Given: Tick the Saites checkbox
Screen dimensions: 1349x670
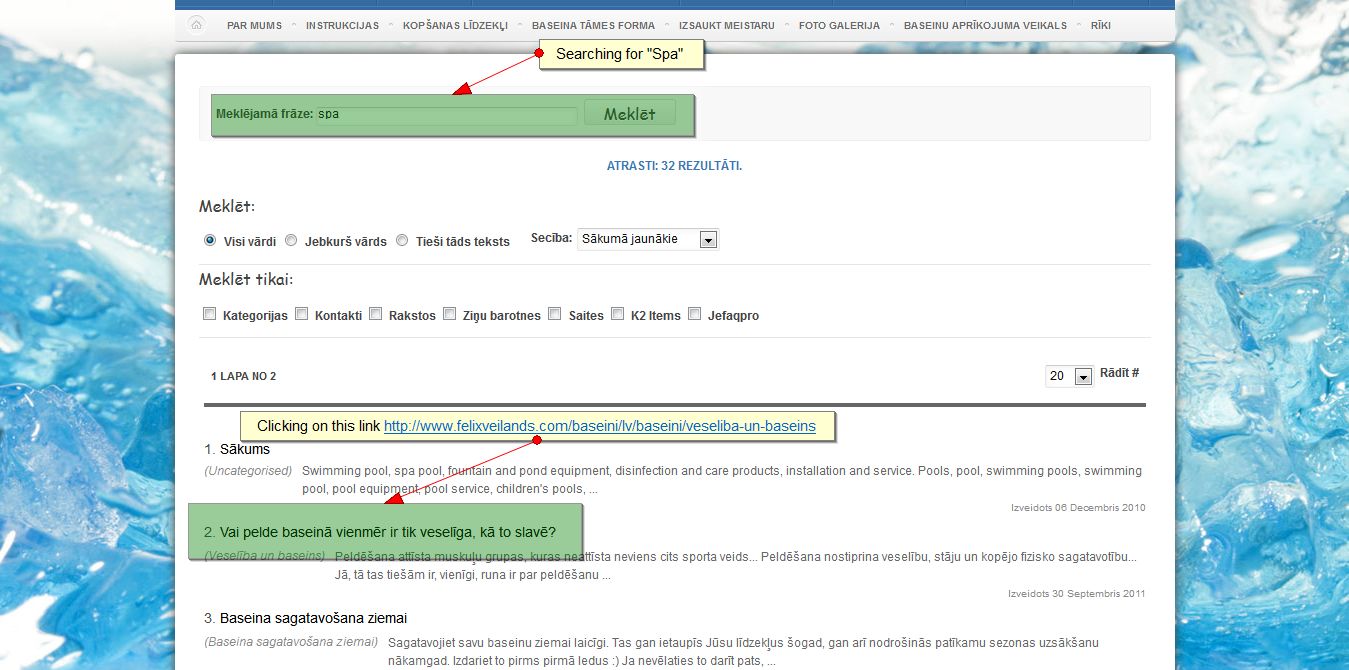Looking at the screenshot, I should point(555,314).
